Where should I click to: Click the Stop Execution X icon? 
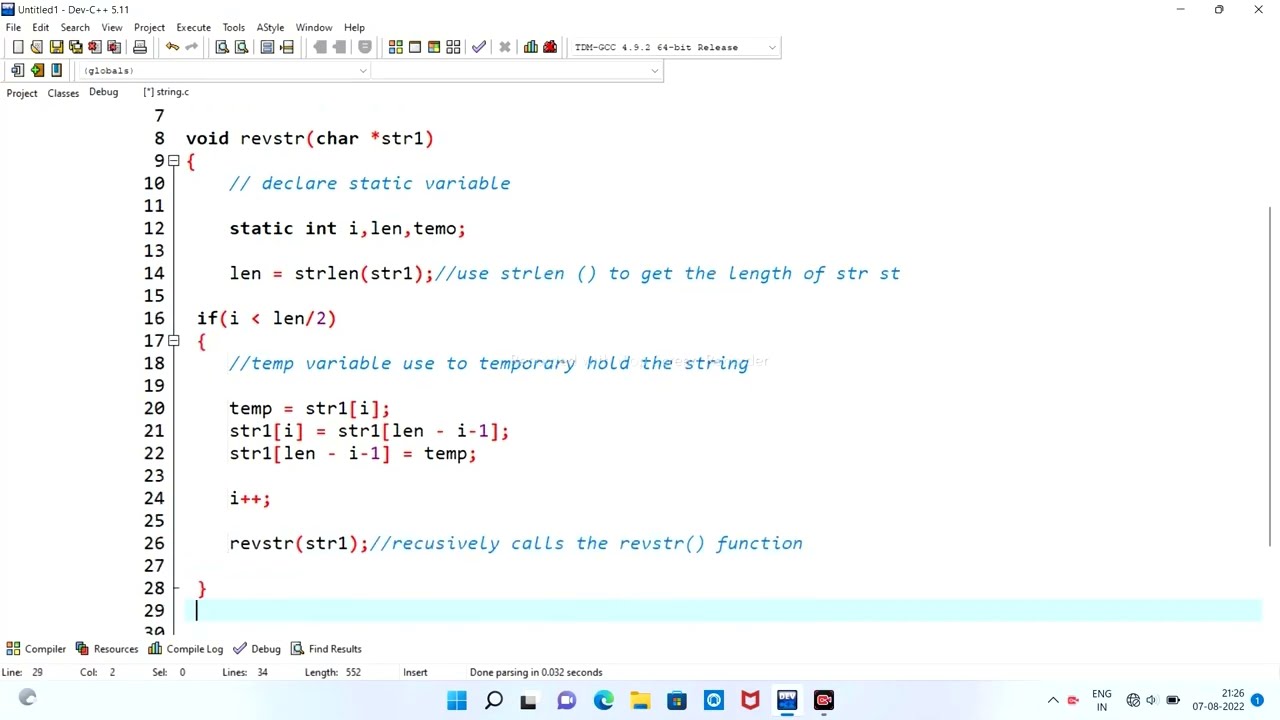tap(505, 47)
